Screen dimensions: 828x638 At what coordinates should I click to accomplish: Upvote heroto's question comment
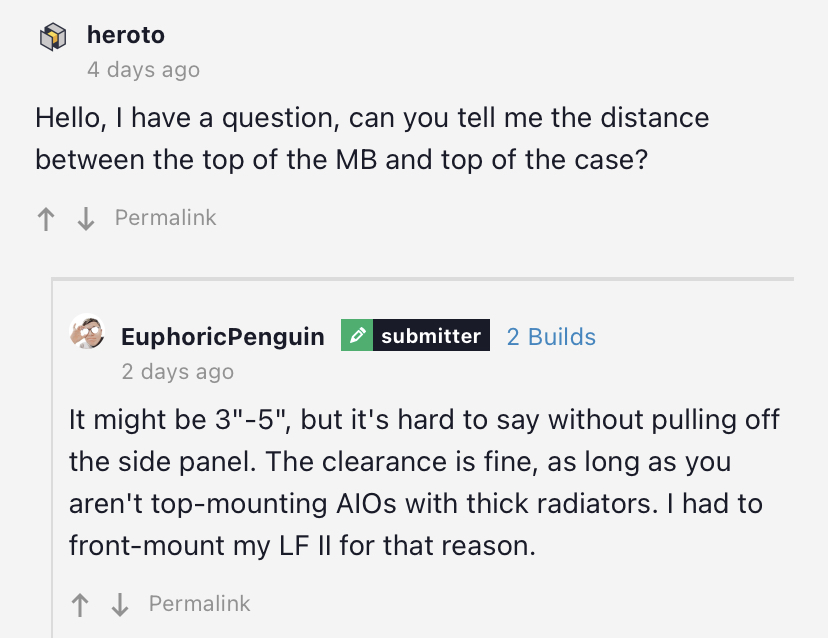pyautogui.click(x=46, y=219)
